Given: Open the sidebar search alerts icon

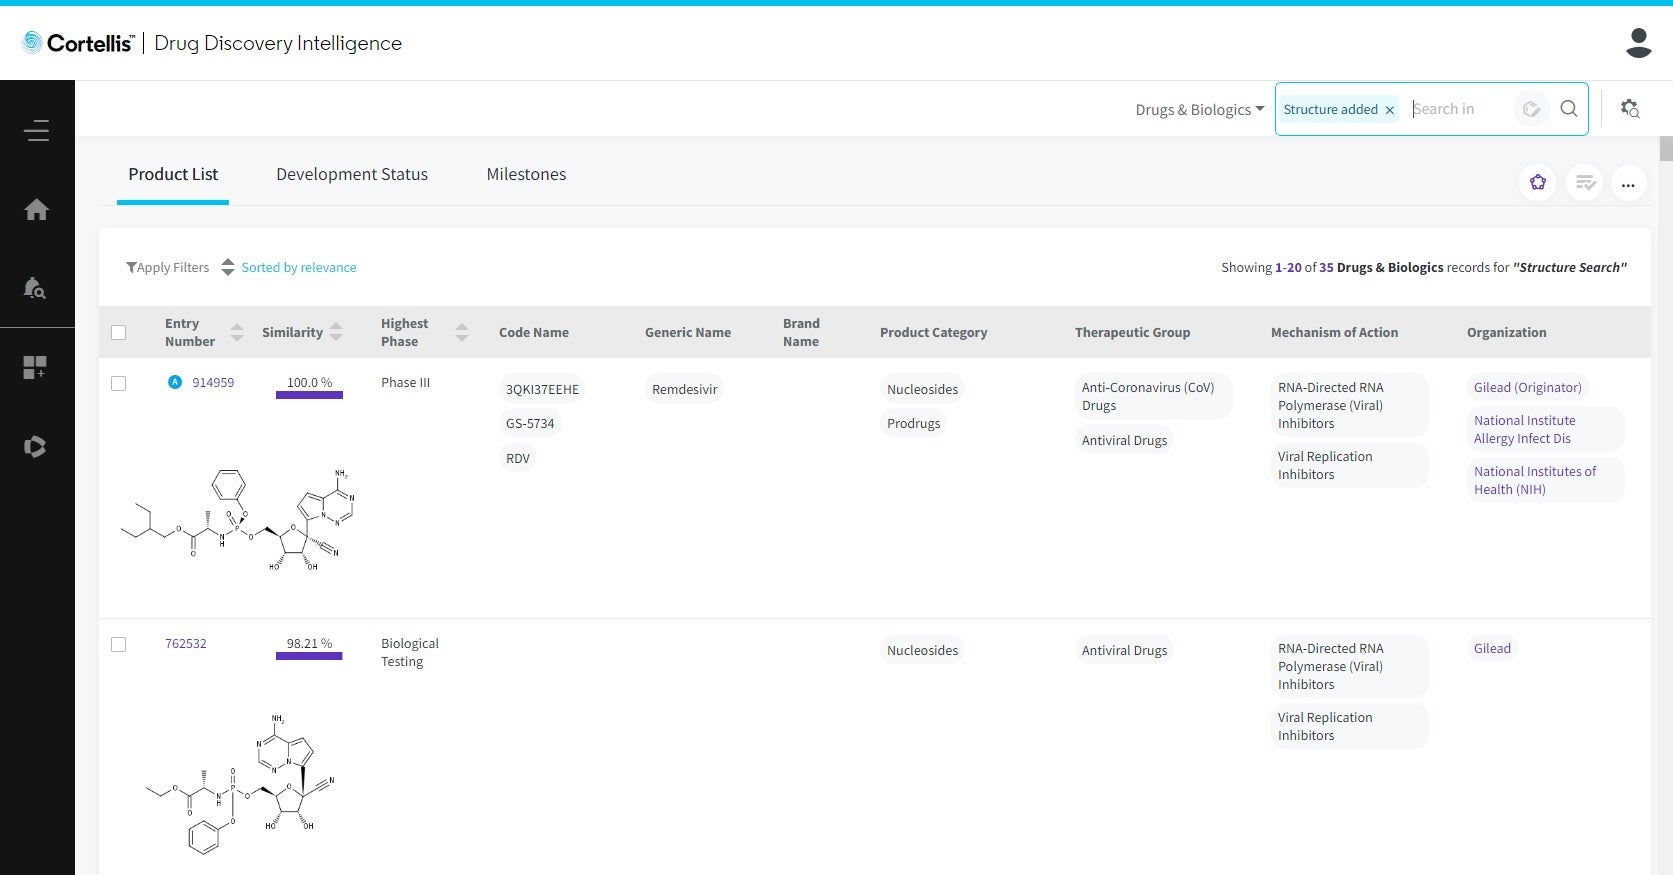Looking at the screenshot, I should point(35,288).
